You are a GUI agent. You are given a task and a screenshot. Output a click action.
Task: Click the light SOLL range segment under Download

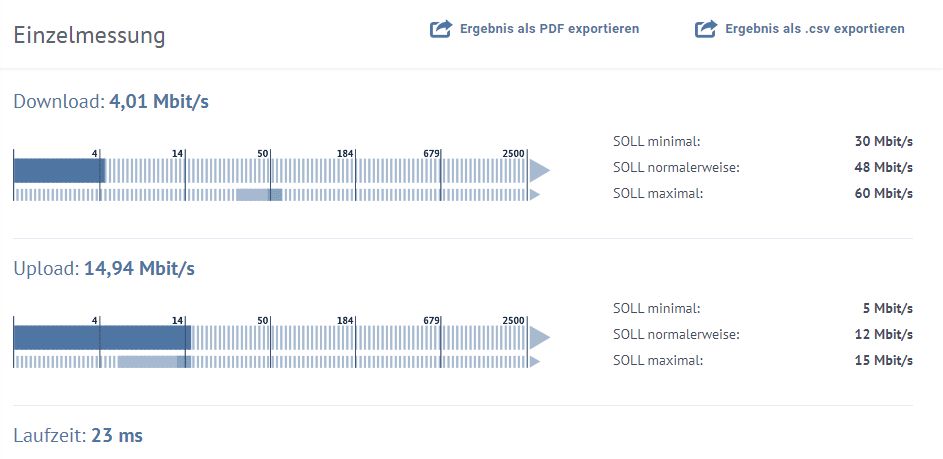[259, 194]
